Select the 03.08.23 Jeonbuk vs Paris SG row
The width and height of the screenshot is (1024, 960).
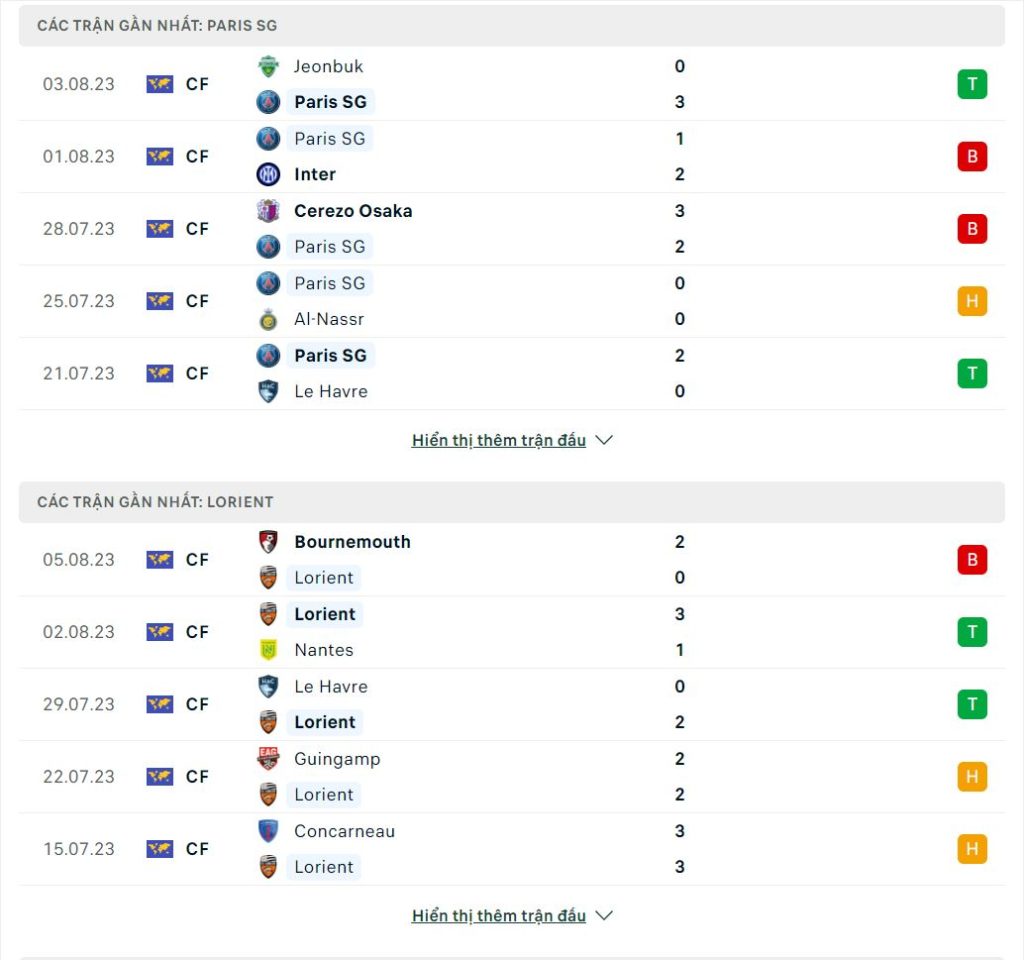512,84
